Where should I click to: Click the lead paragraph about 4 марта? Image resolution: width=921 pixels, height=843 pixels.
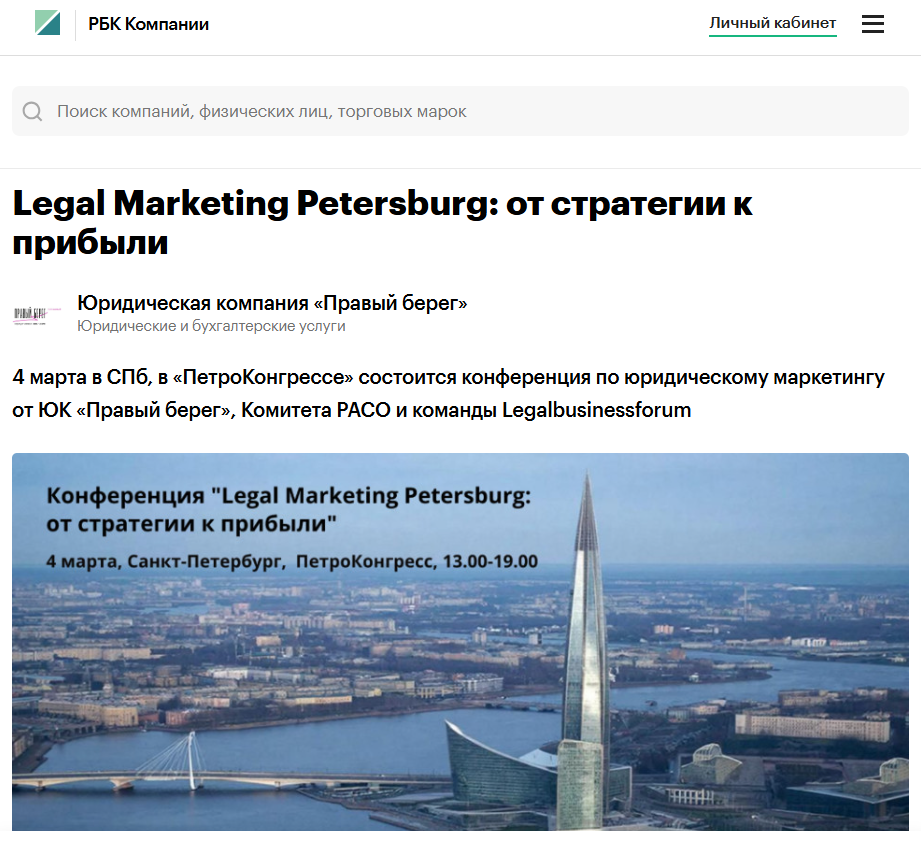[448, 394]
